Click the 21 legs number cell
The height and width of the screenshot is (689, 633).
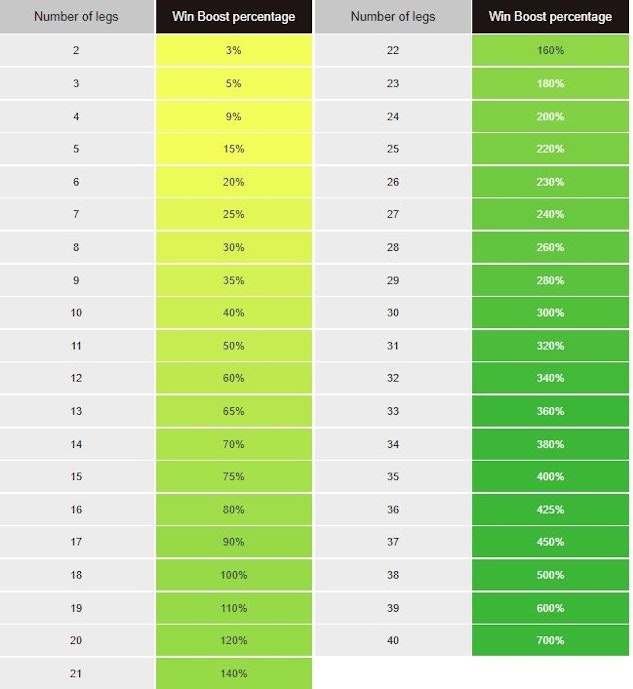77,673
